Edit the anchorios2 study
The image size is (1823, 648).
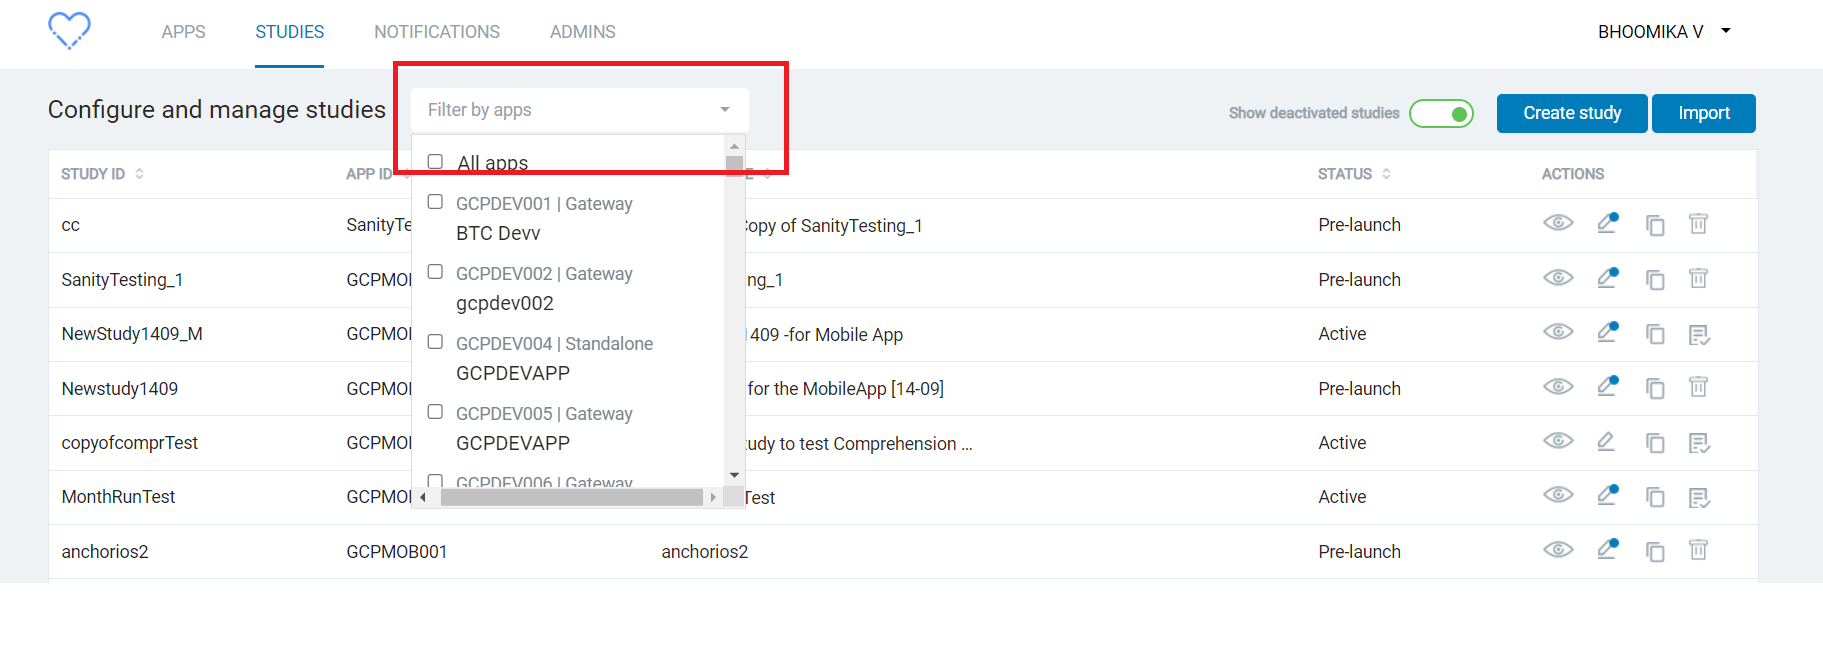click(1608, 549)
